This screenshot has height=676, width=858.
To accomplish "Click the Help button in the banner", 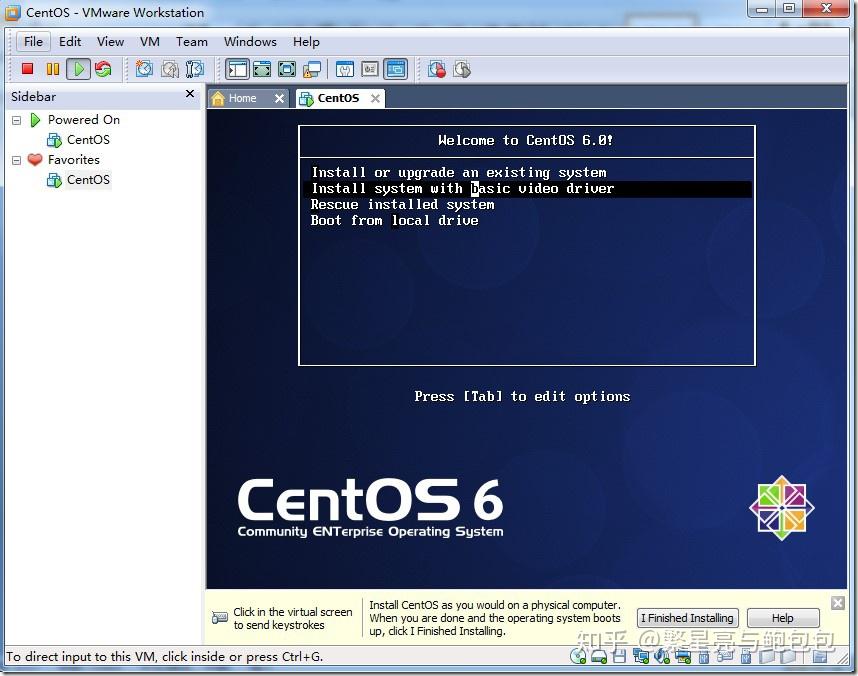I will (783, 618).
